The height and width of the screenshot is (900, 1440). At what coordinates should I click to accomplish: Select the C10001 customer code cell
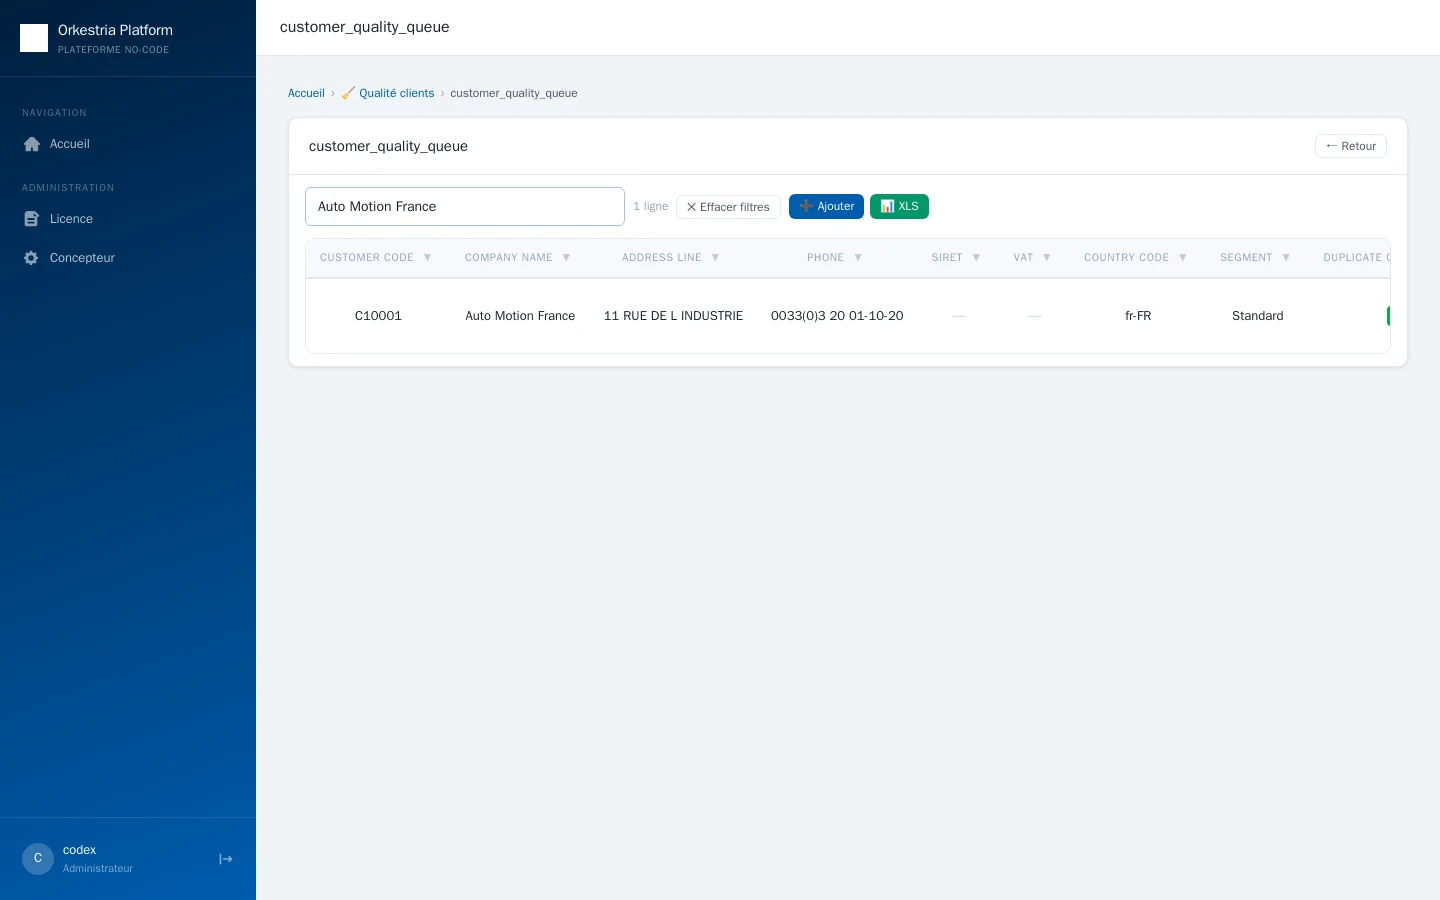[x=378, y=316]
